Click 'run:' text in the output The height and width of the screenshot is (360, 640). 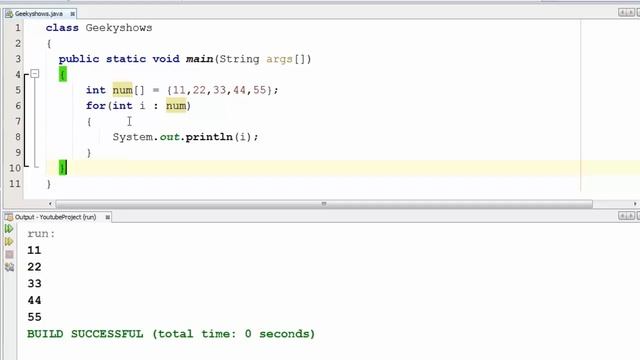click(x=41, y=234)
